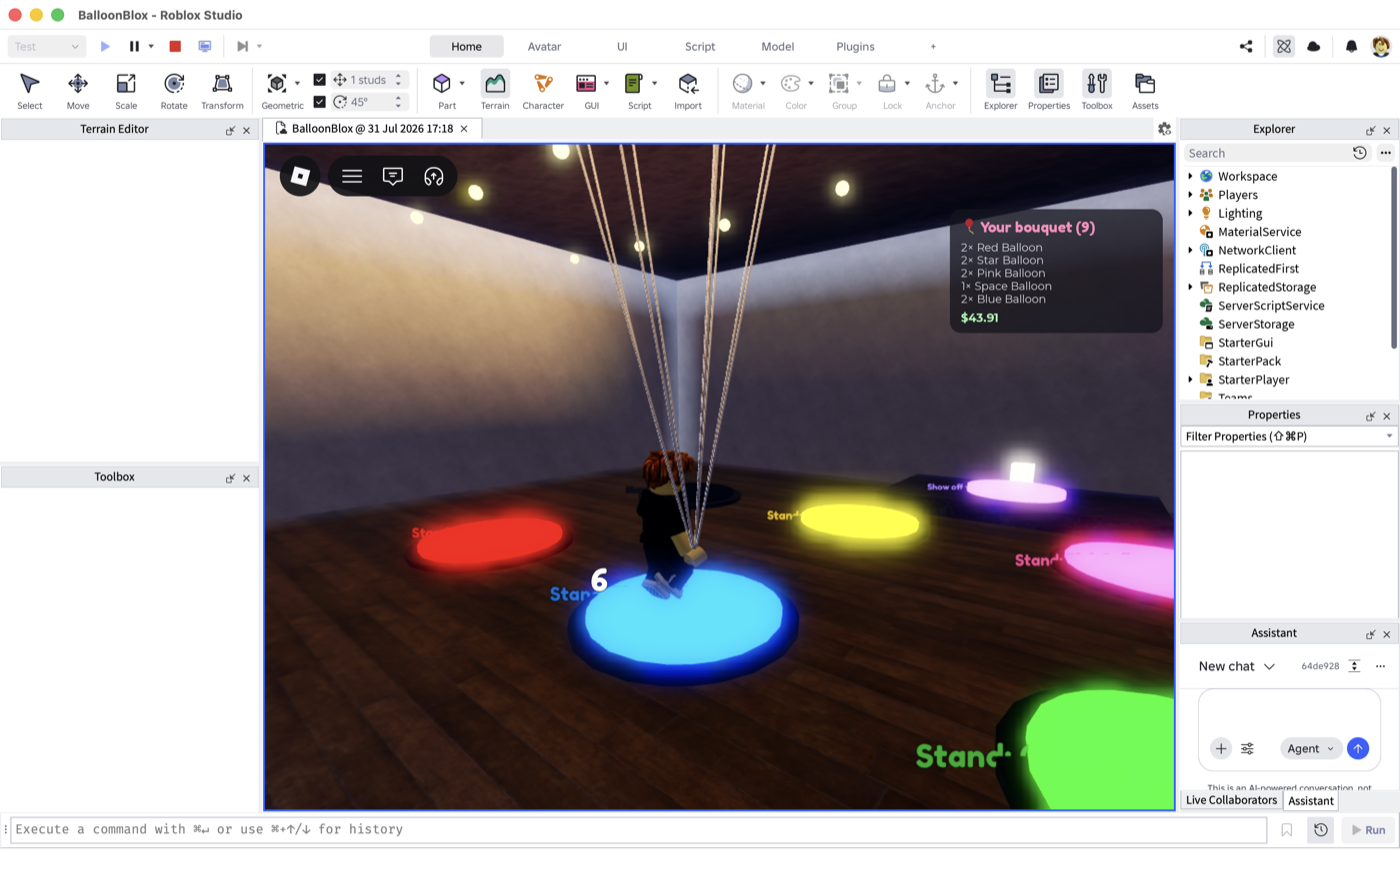
Task: Pick the Rotate tool
Action: [174, 90]
